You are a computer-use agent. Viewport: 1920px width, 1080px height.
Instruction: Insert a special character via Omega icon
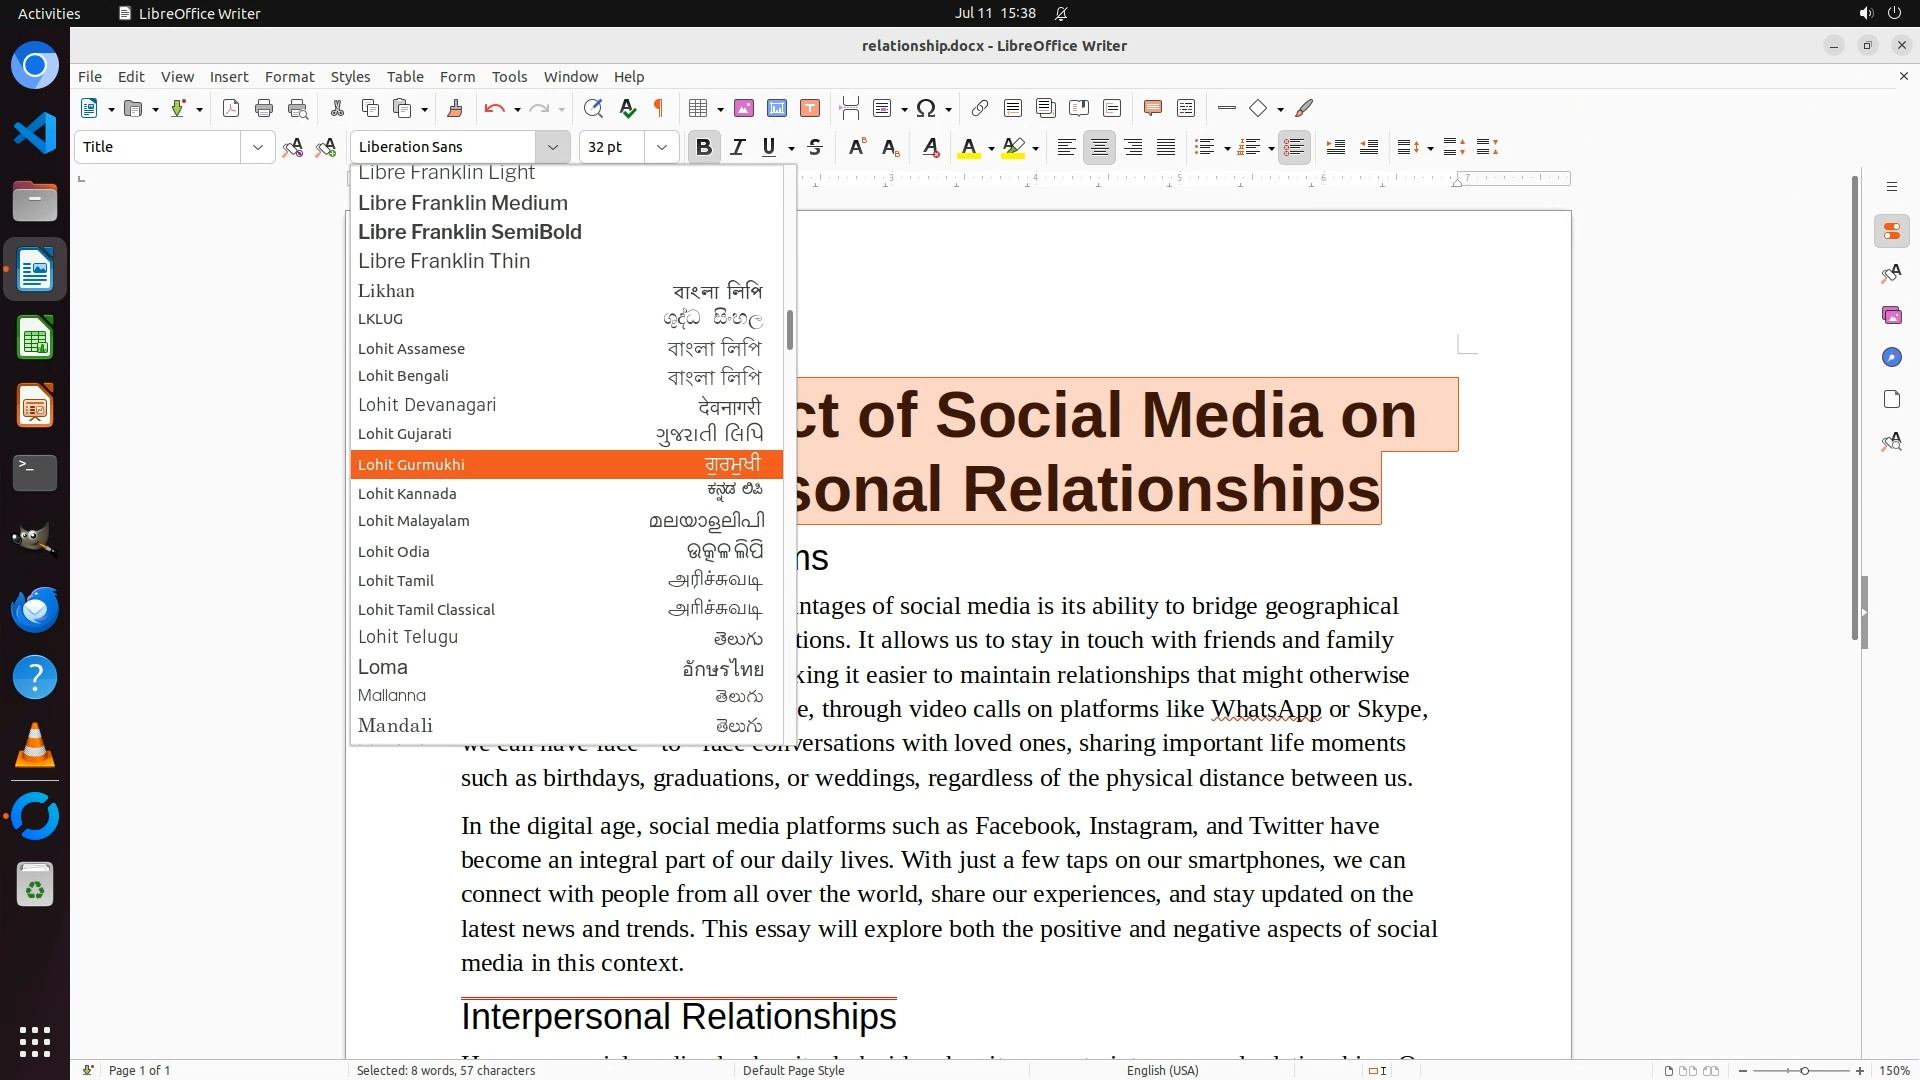[926, 108]
